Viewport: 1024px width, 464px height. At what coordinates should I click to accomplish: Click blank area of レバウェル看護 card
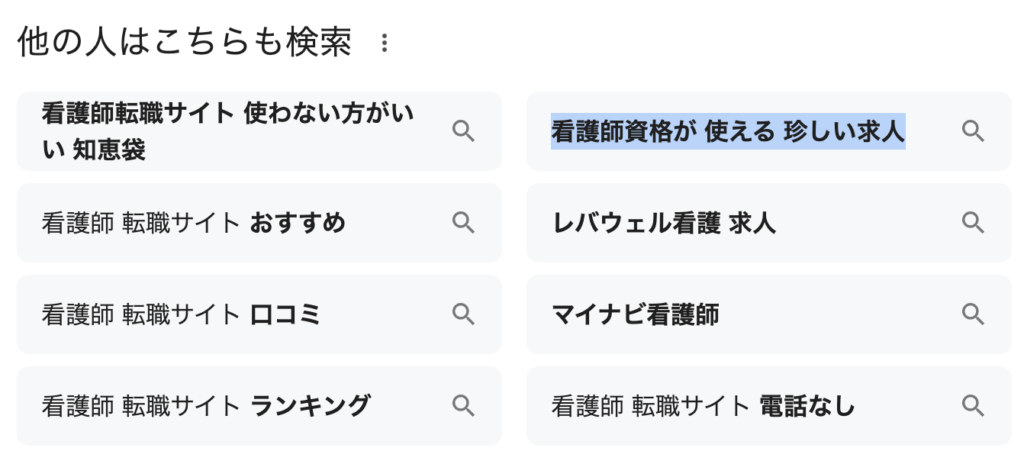(862, 223)
